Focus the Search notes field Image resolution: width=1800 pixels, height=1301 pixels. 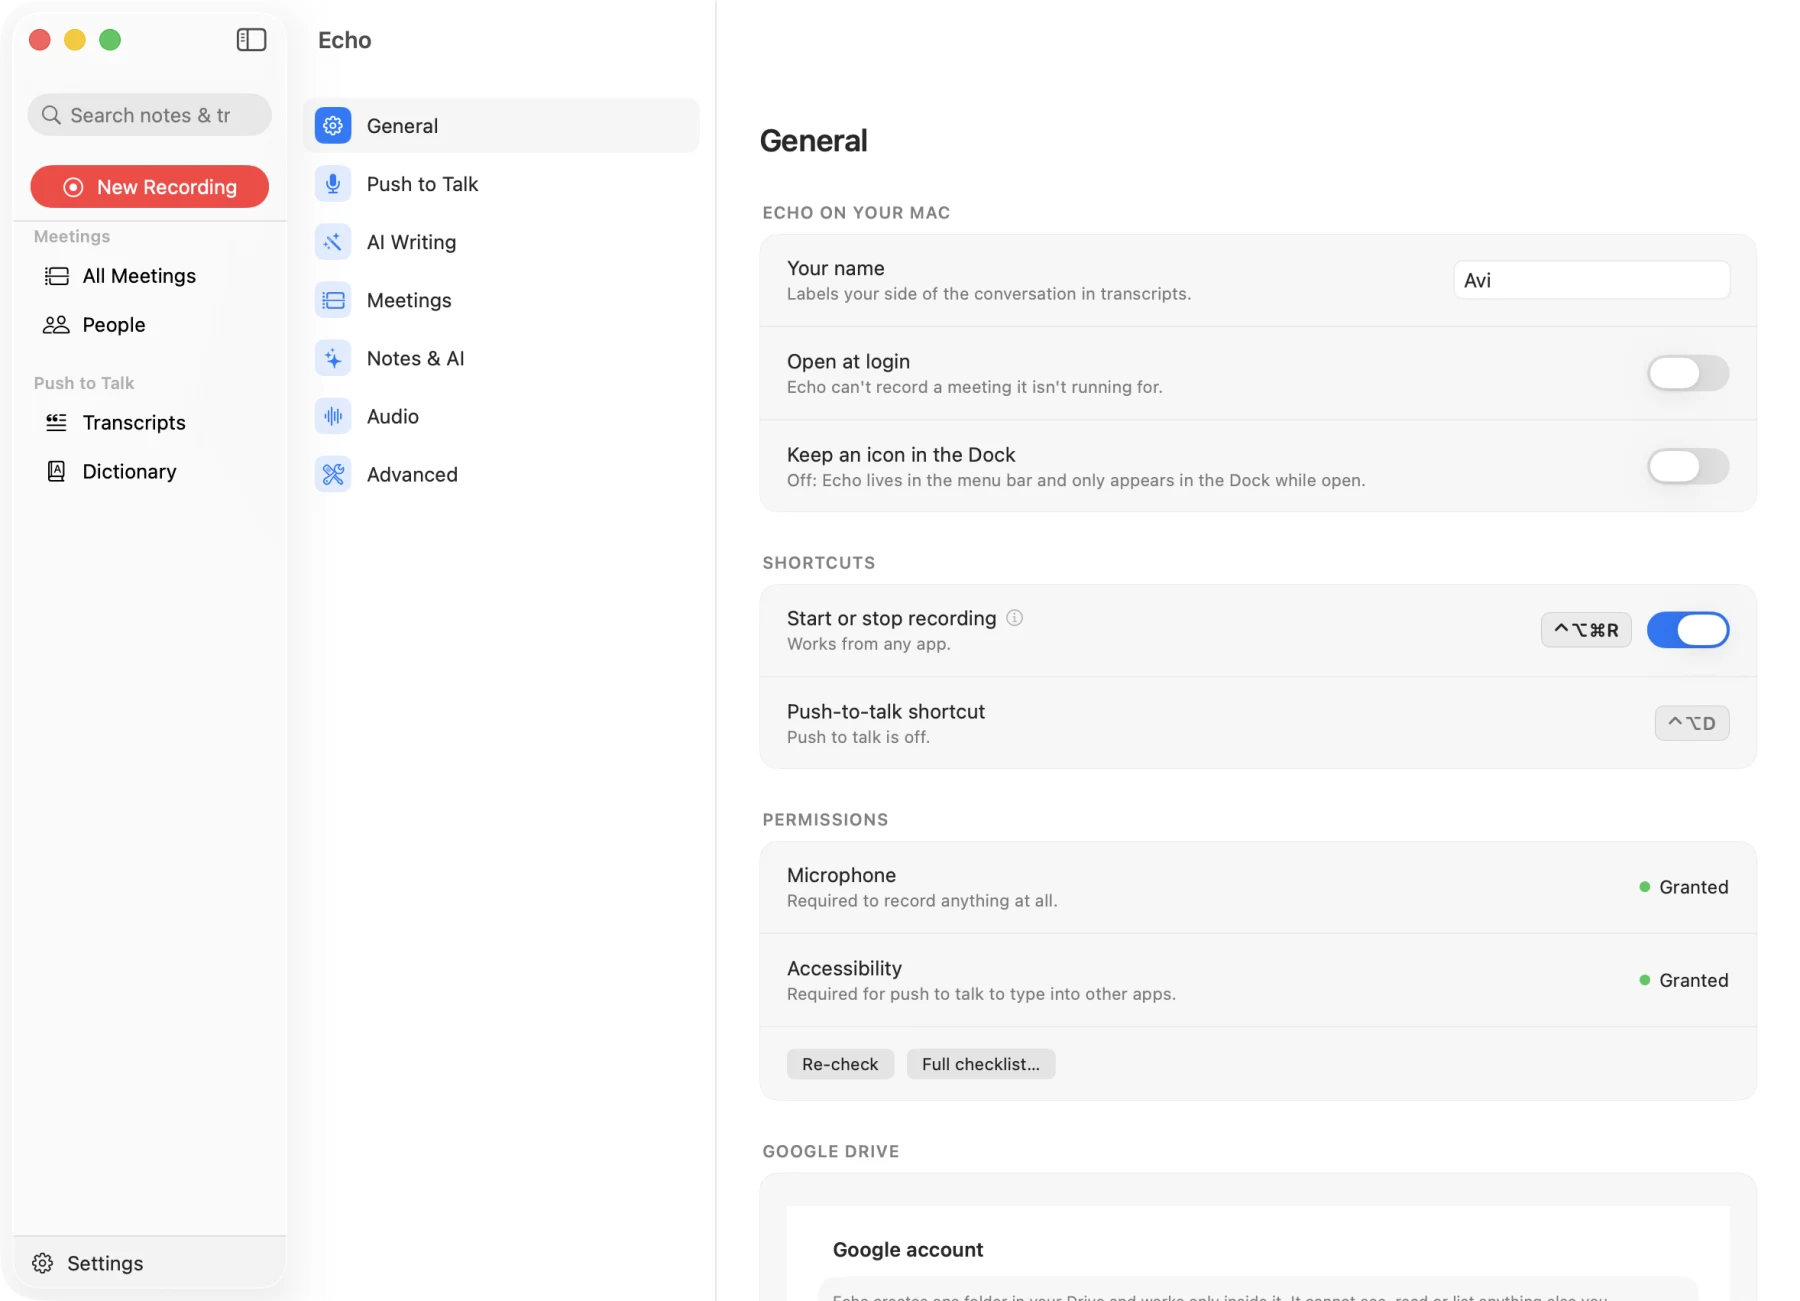pos(150,115)
